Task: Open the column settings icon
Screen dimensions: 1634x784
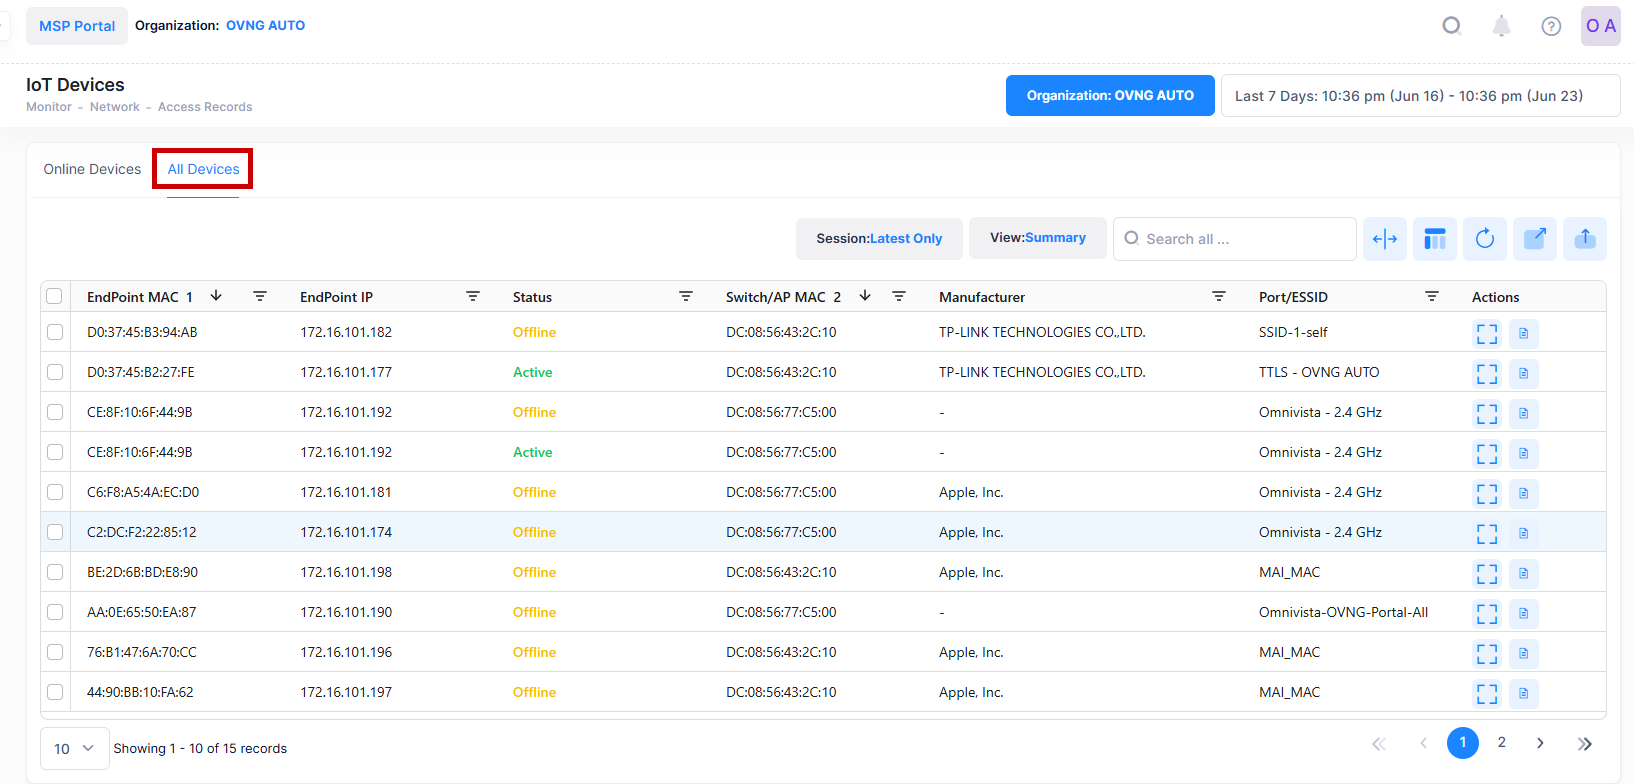Action: [x=1434, y=239]
